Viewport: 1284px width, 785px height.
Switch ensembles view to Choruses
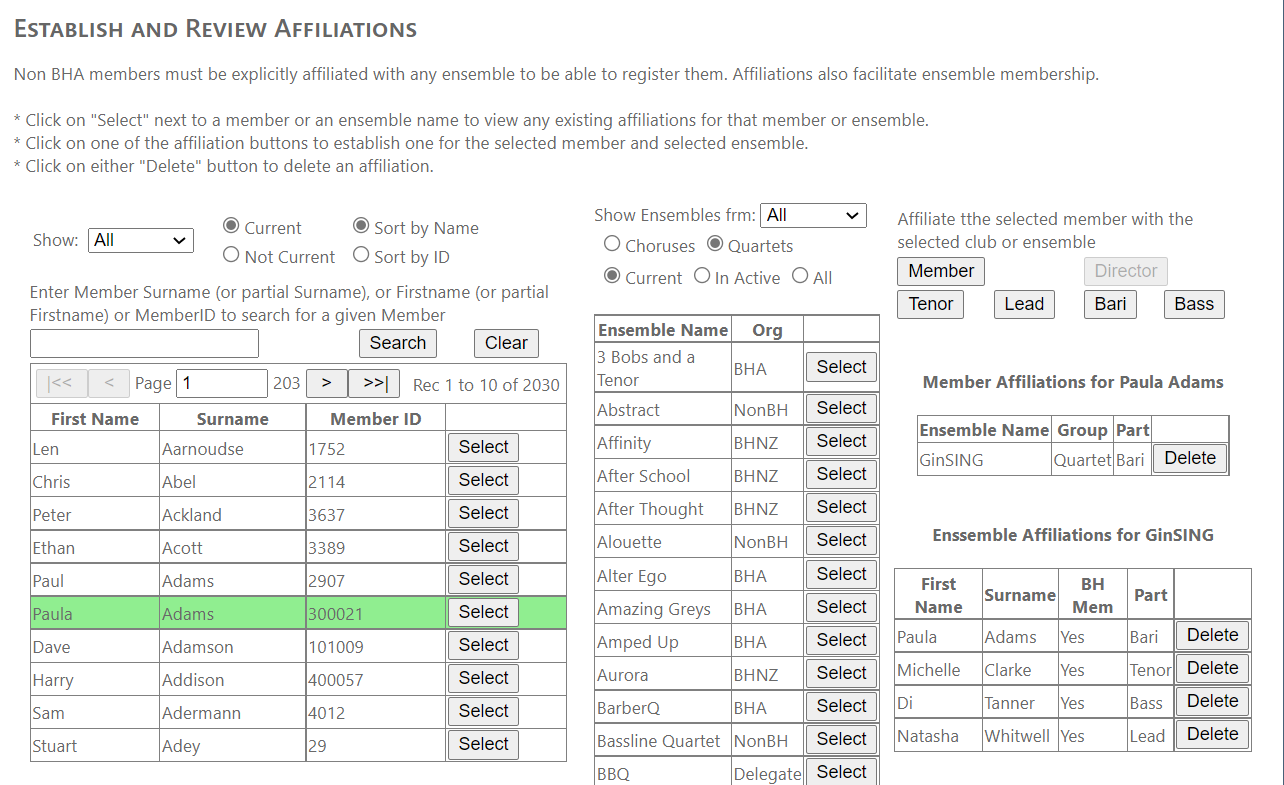(x=612, y=244)
